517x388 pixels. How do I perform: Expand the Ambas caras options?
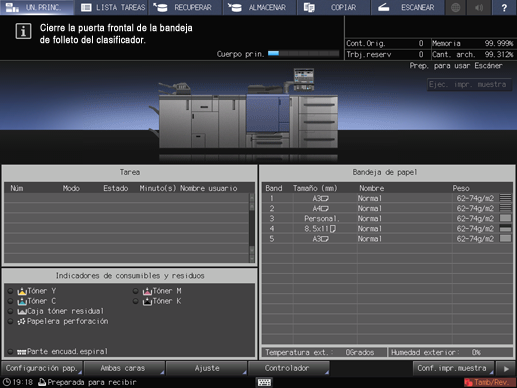click(x=124, y=368)
